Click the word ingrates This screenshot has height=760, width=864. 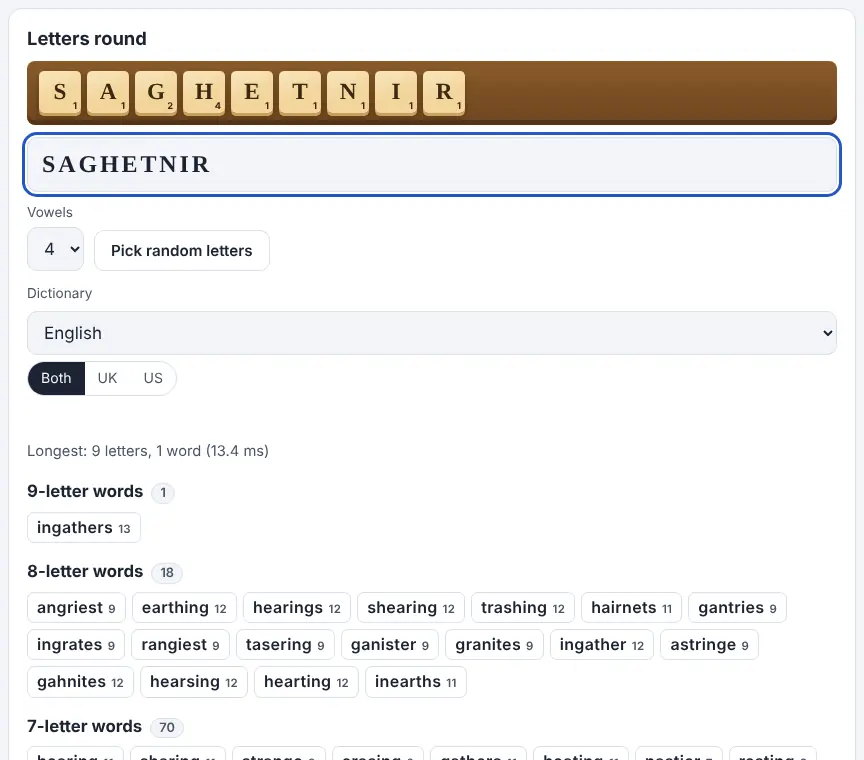coord(76,645)
